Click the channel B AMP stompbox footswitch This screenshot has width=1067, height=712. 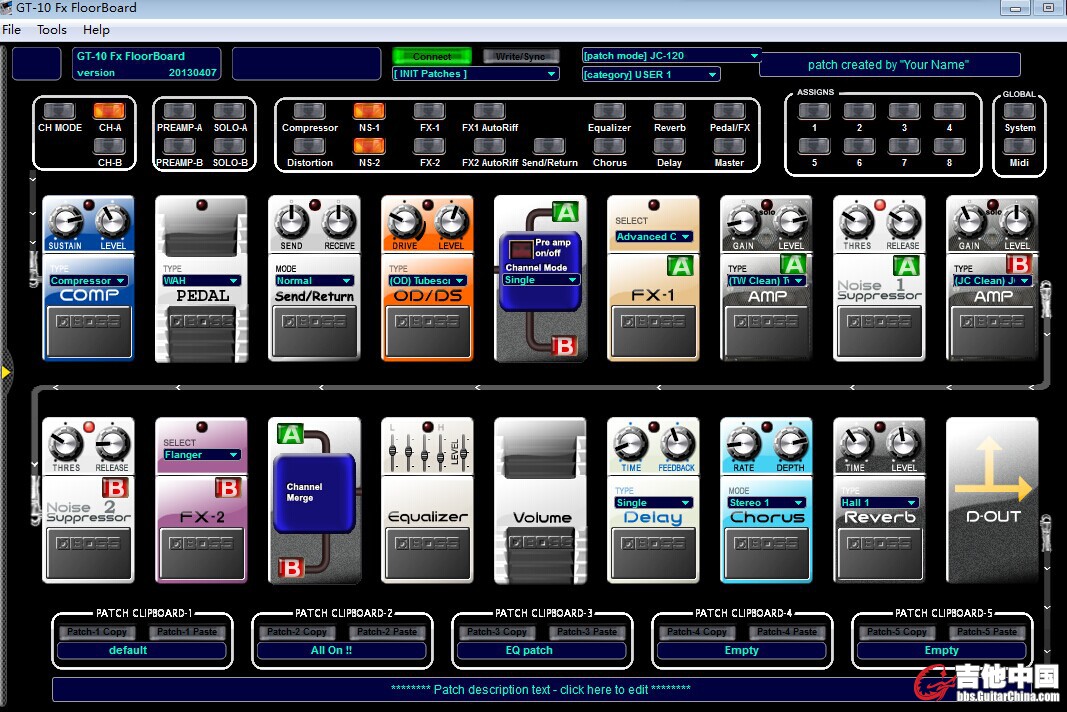[992, 330]
